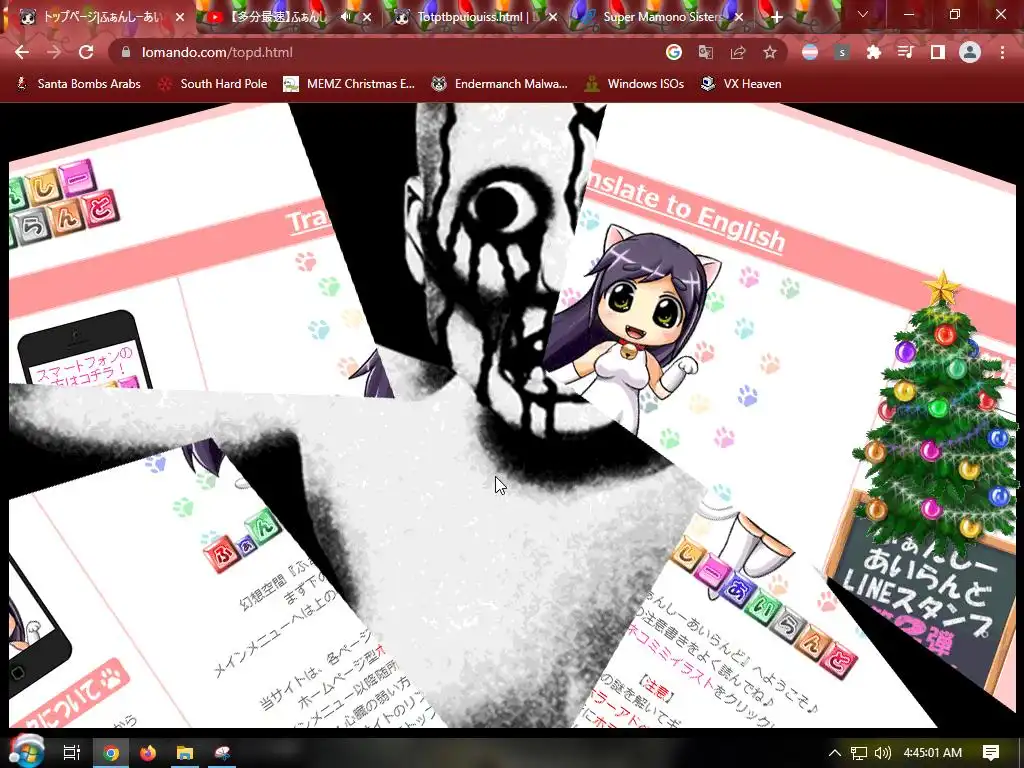Click the forward navigation arrow
Viewport: 1024px width, 768px height.
[54, 52]
